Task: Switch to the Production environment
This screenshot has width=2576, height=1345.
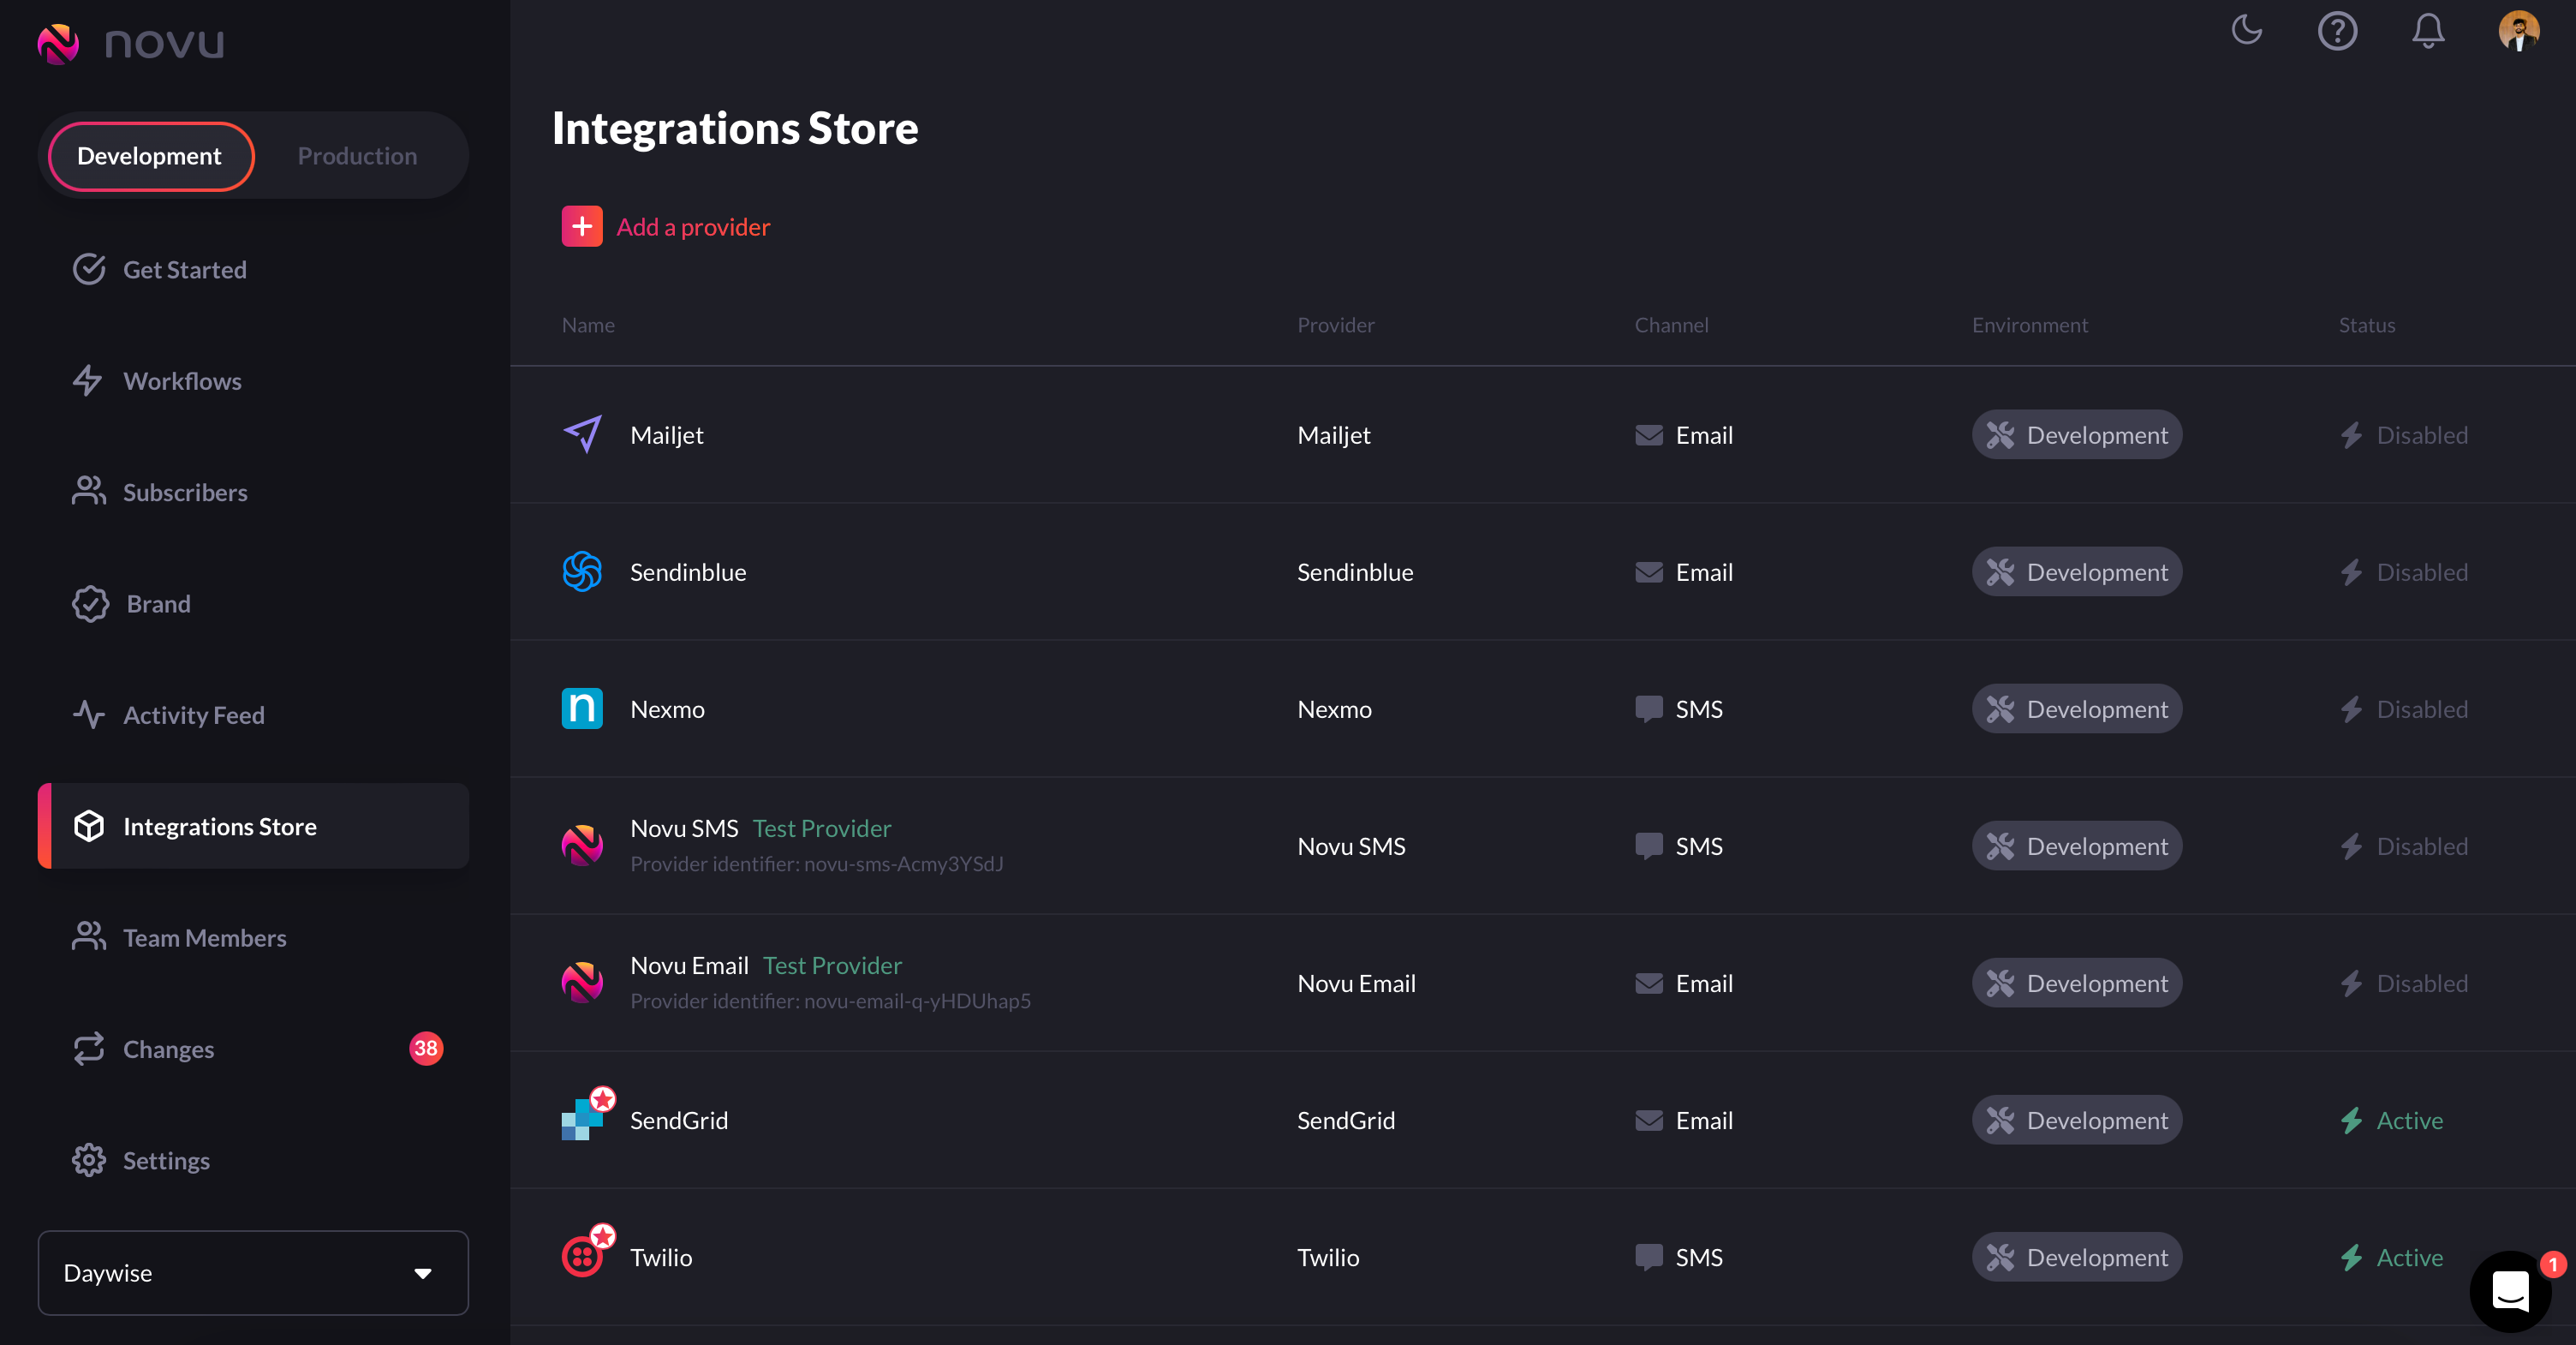Action: click(x=357, y=156)
